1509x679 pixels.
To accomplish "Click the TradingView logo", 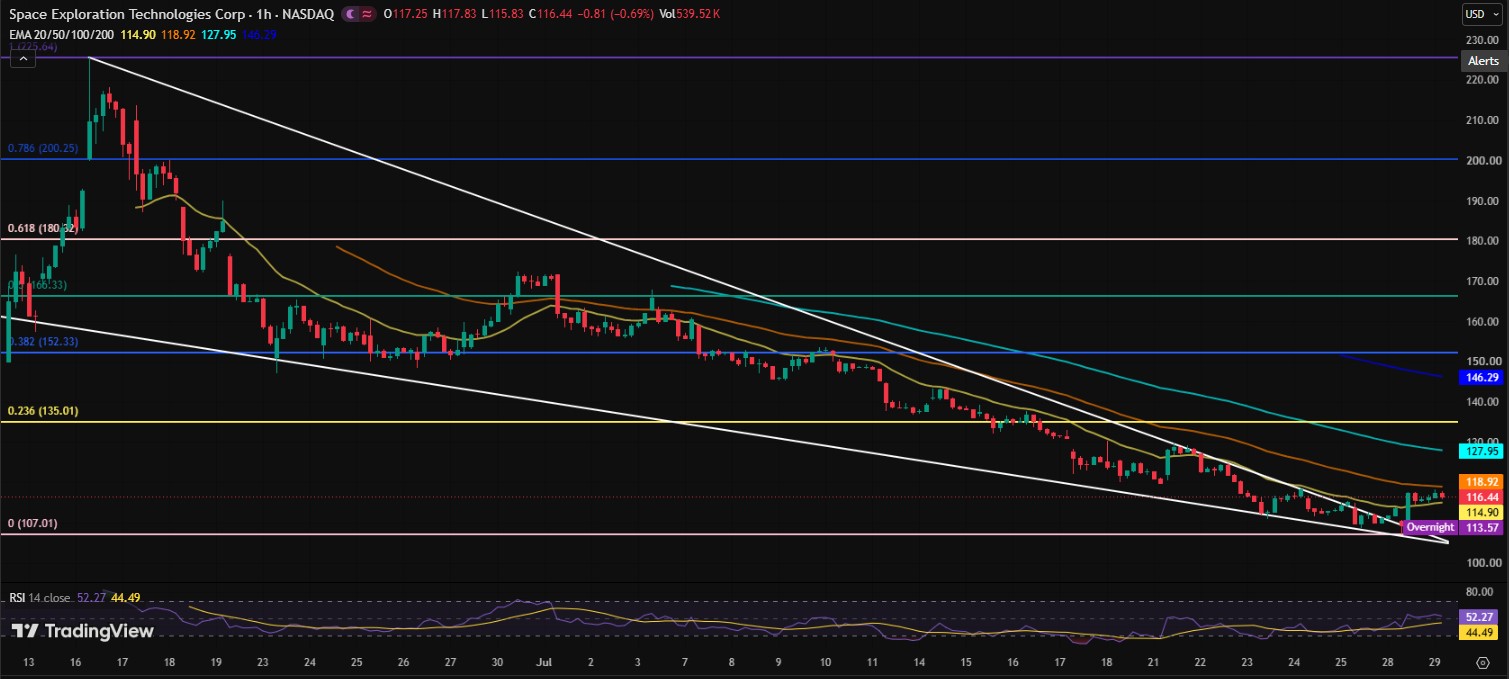I will [x=82, y=631].
